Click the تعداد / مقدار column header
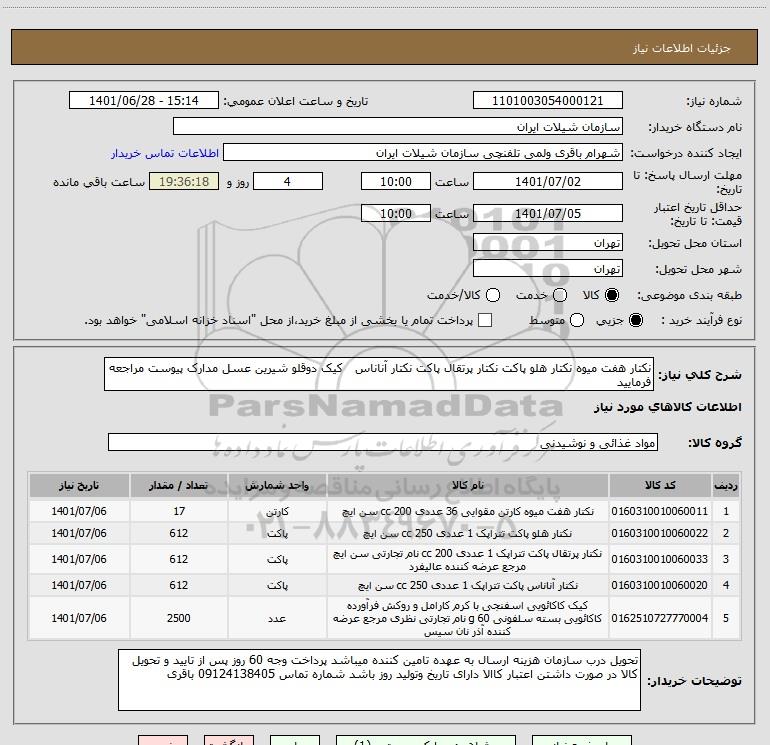Image resolution: width=770 pixels, height=745 pixels. (179, 485)
